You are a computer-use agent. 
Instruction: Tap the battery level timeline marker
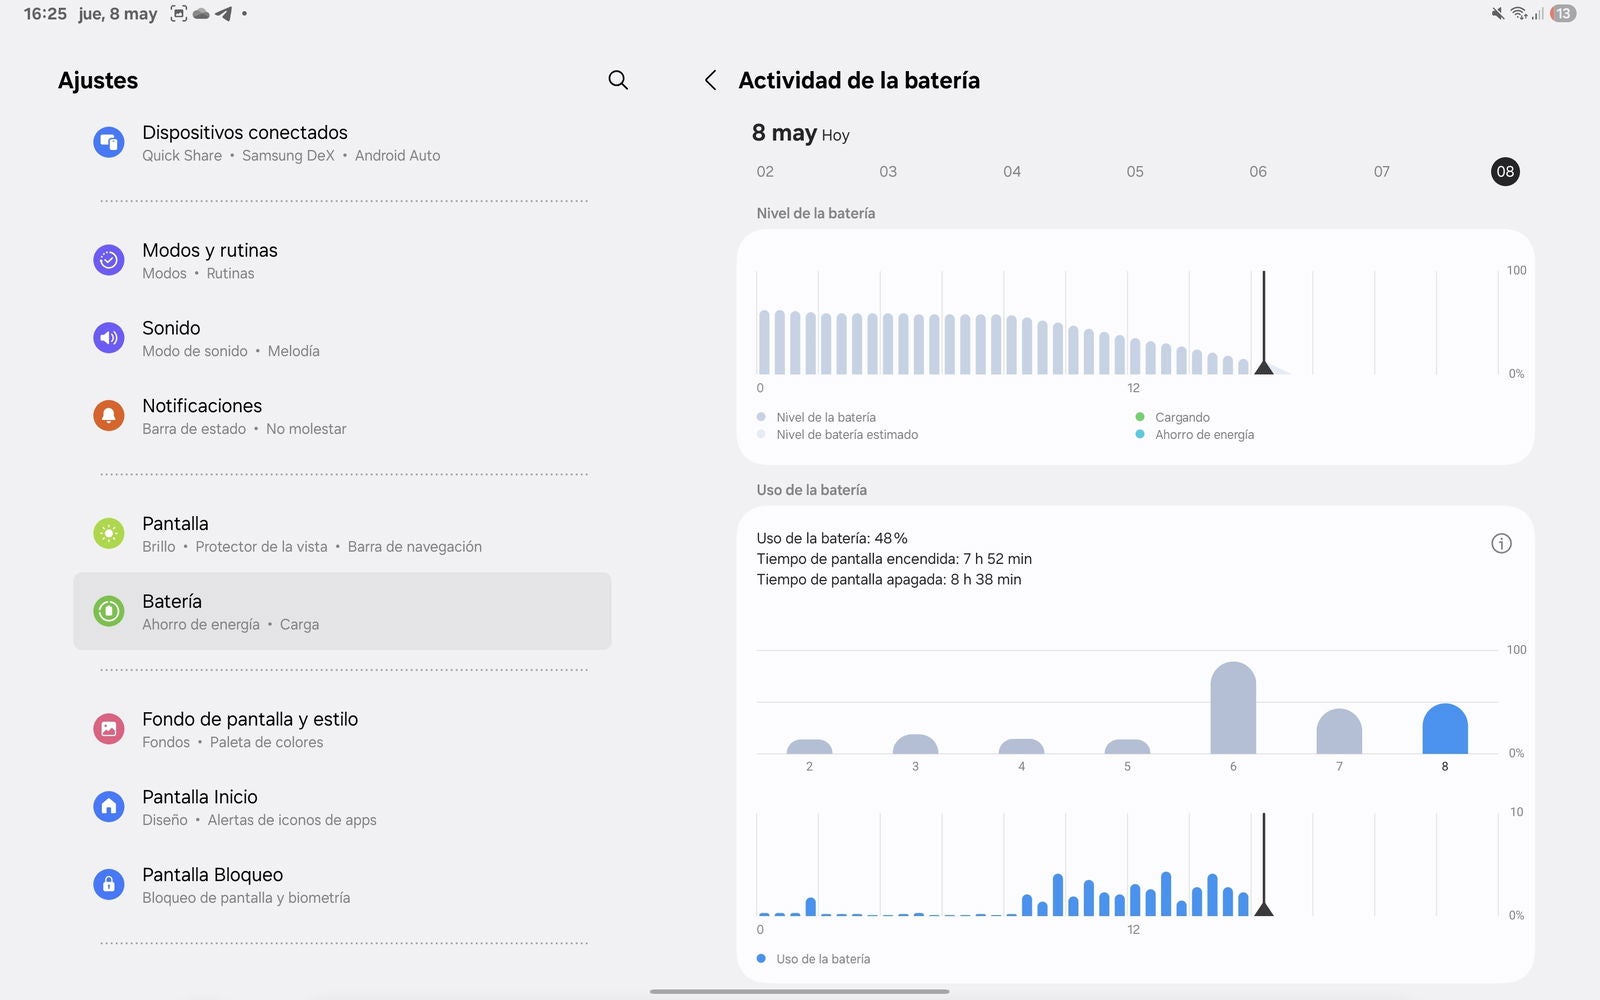pos(1264,366)
